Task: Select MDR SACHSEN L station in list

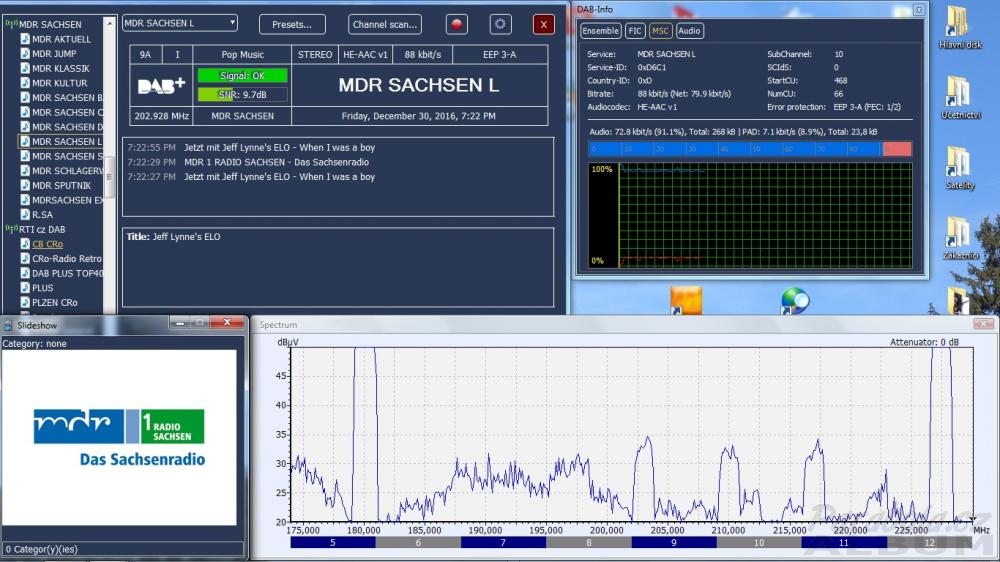Action: pos(67,142)
